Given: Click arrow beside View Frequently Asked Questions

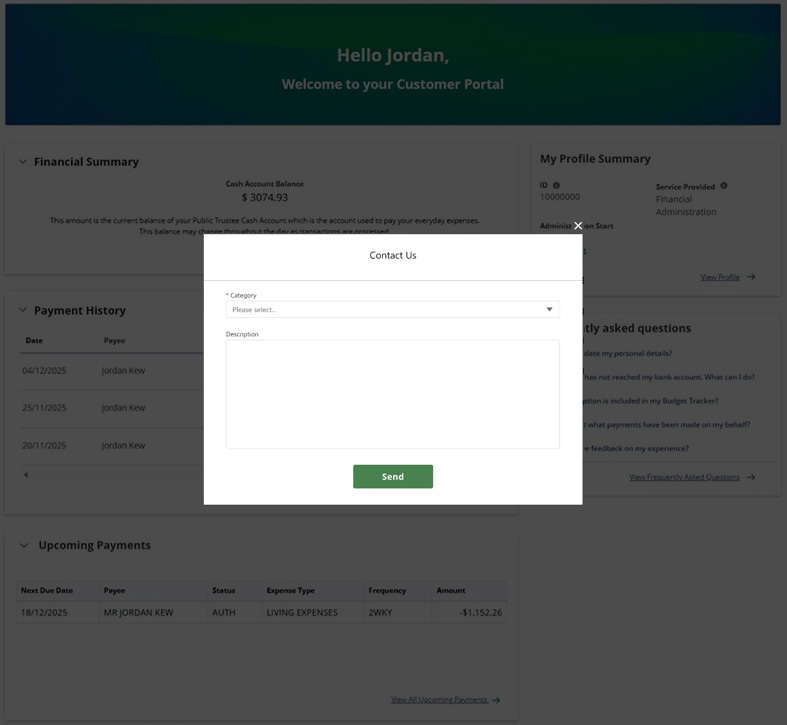Looking at the screenshot, I should [x=751, y=477].
